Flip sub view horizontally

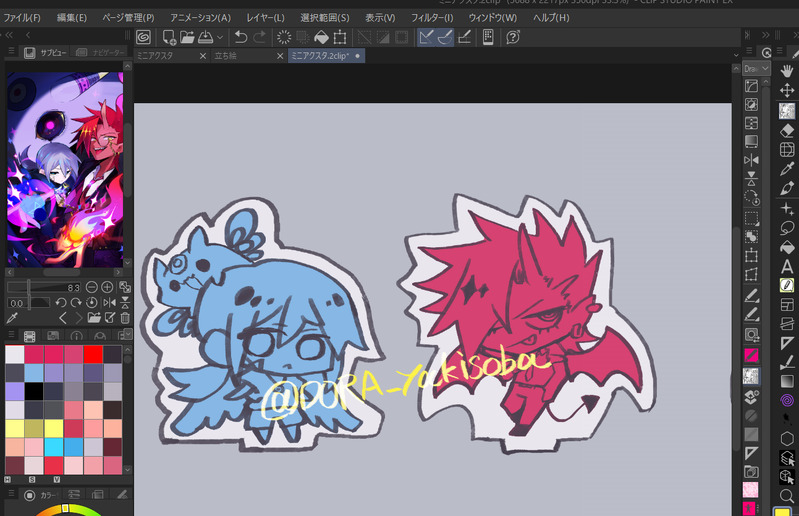109,303
